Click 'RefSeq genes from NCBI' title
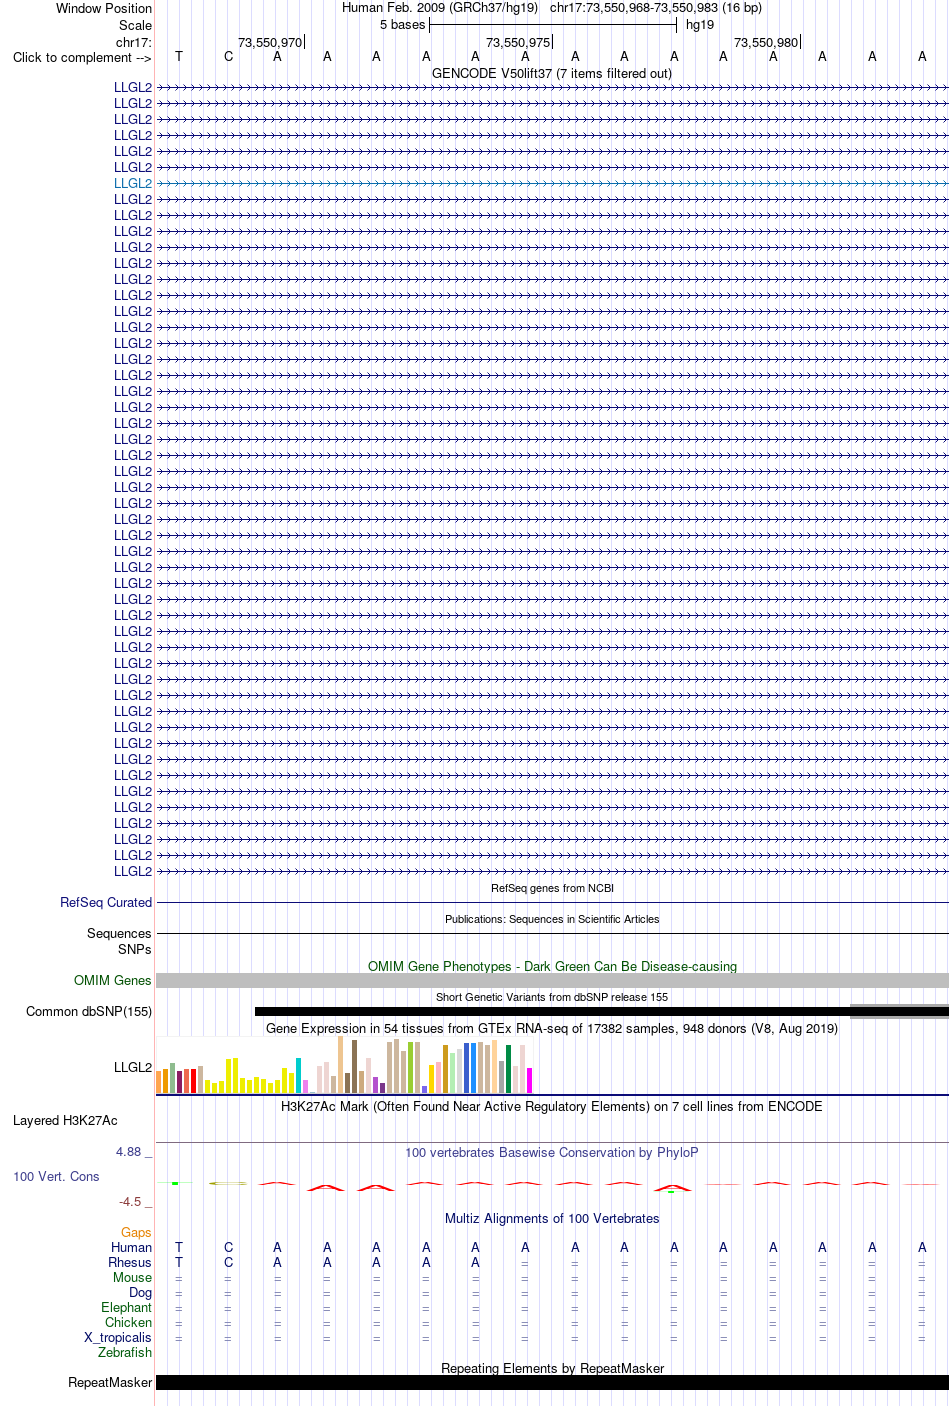The height and width of the screenshot is (1406, 950). (552, 888)
